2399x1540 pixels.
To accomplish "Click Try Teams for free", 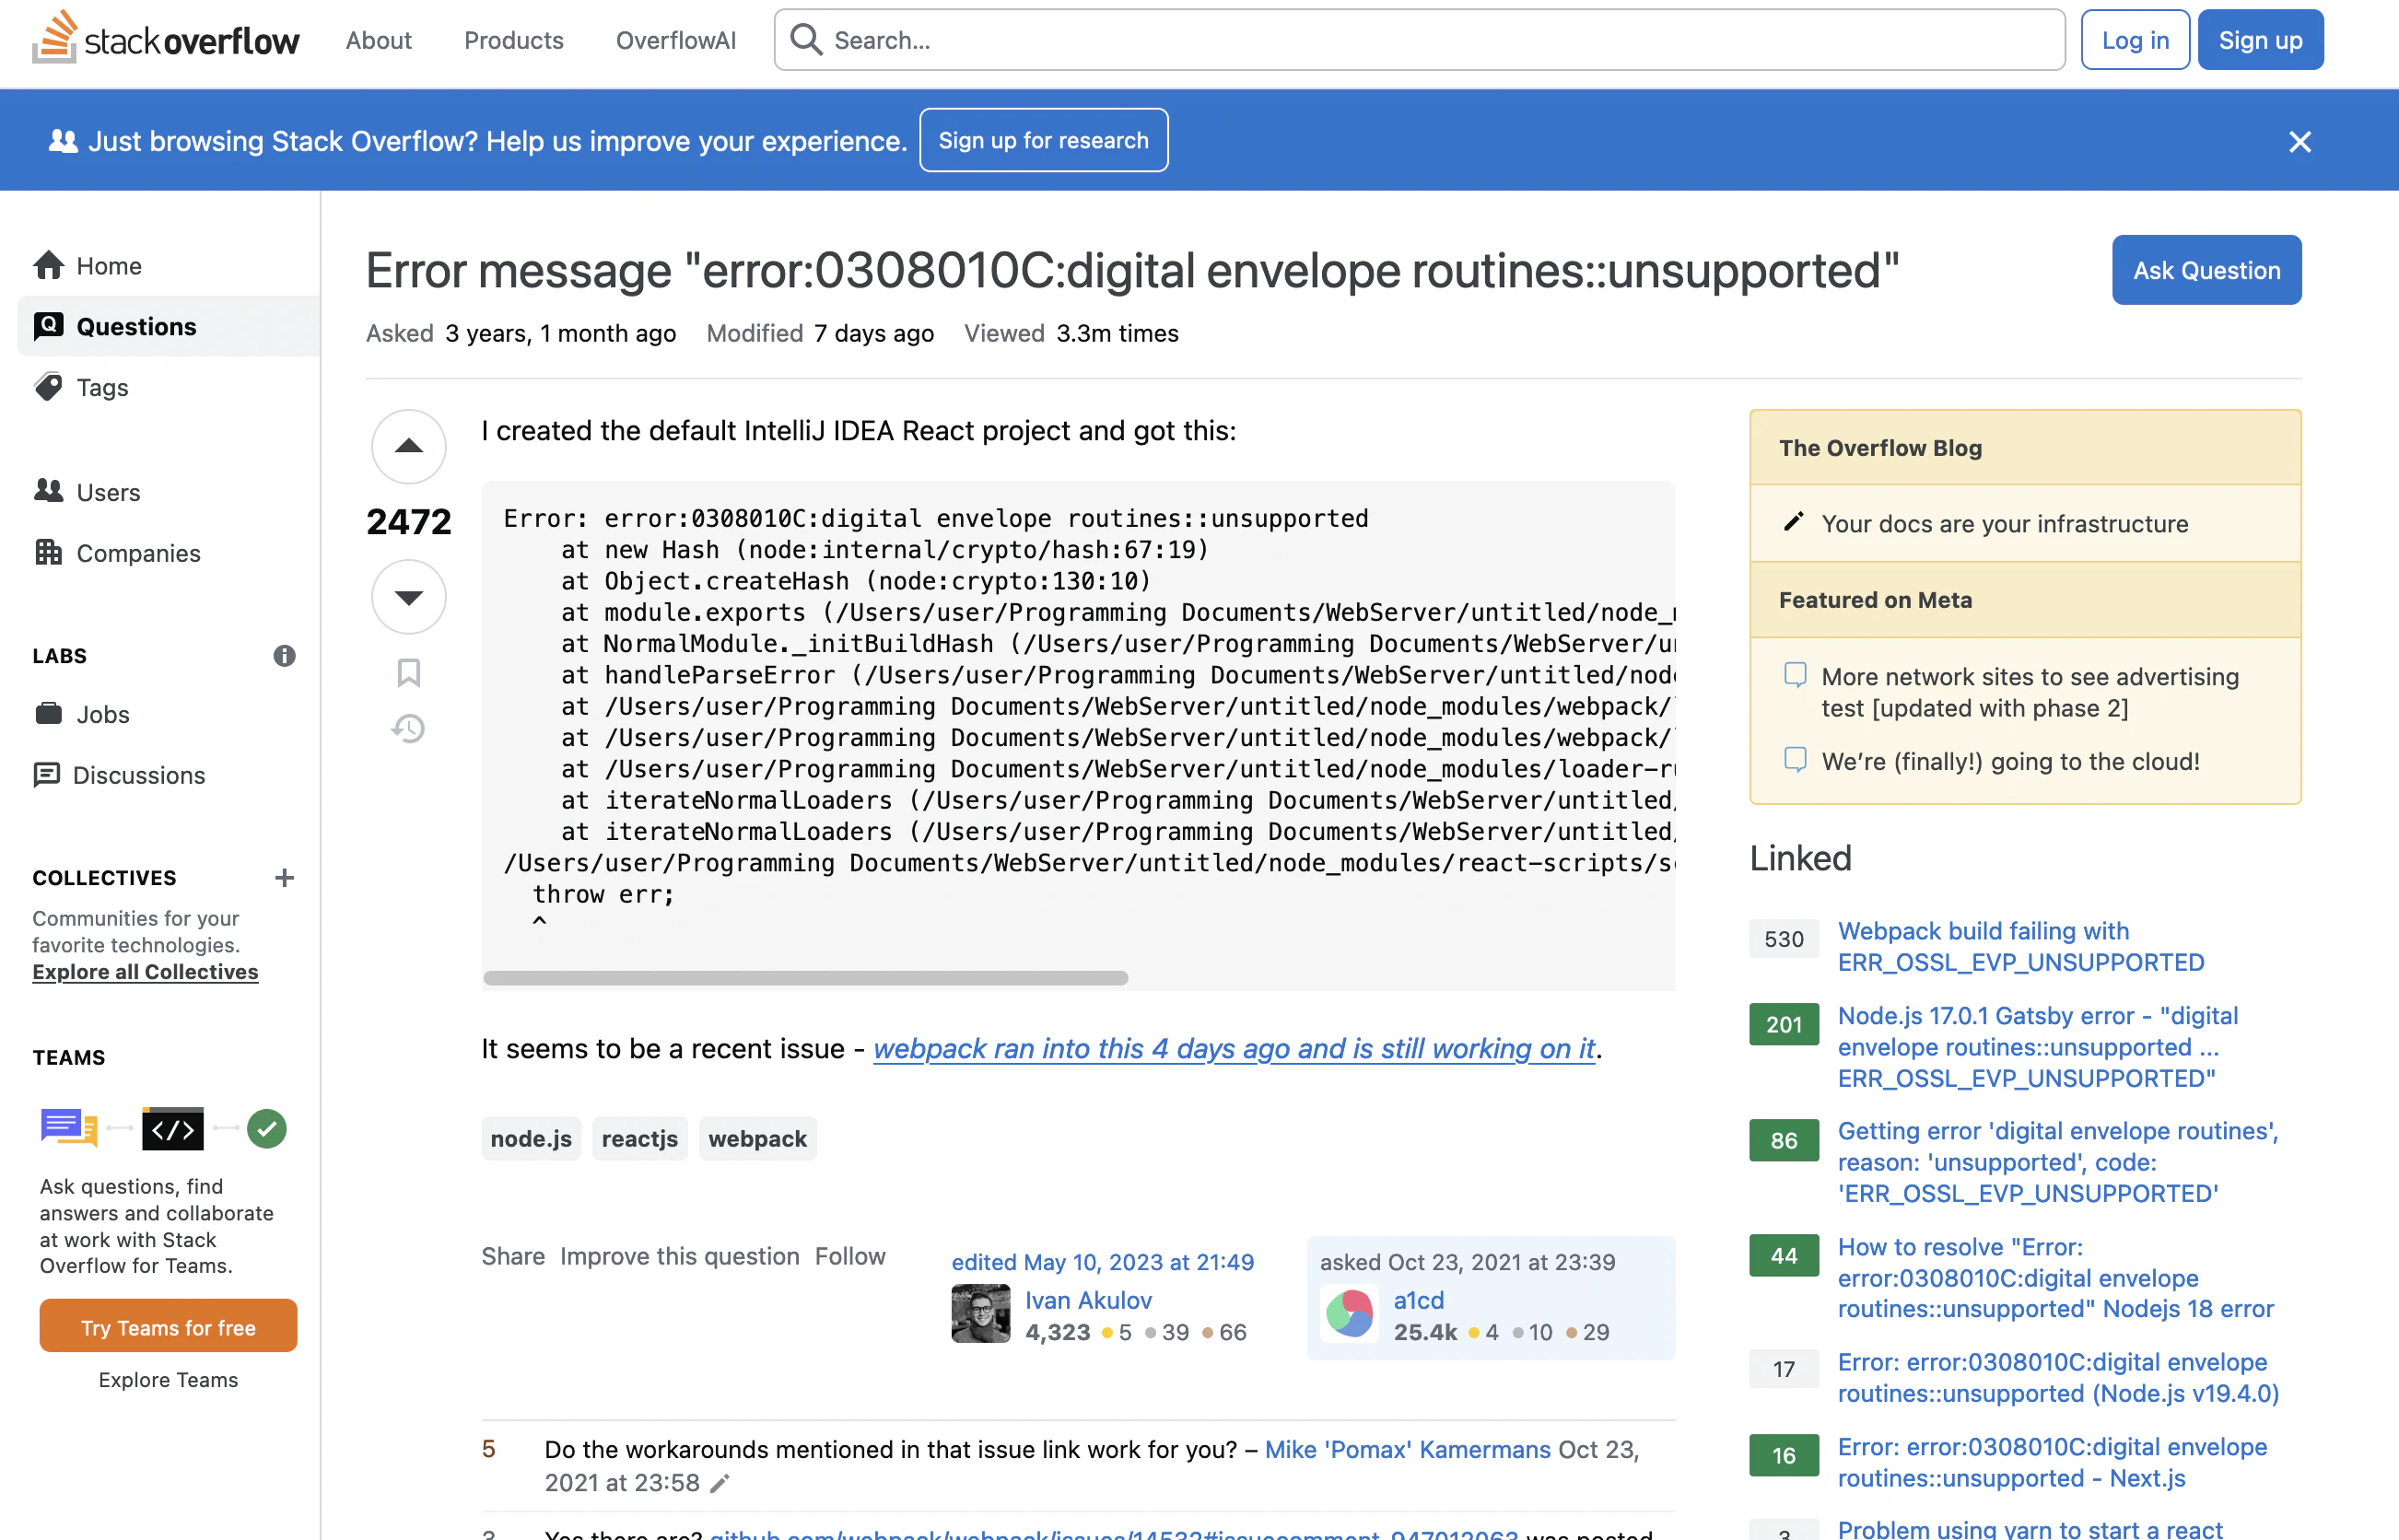I will point(168,1327).
